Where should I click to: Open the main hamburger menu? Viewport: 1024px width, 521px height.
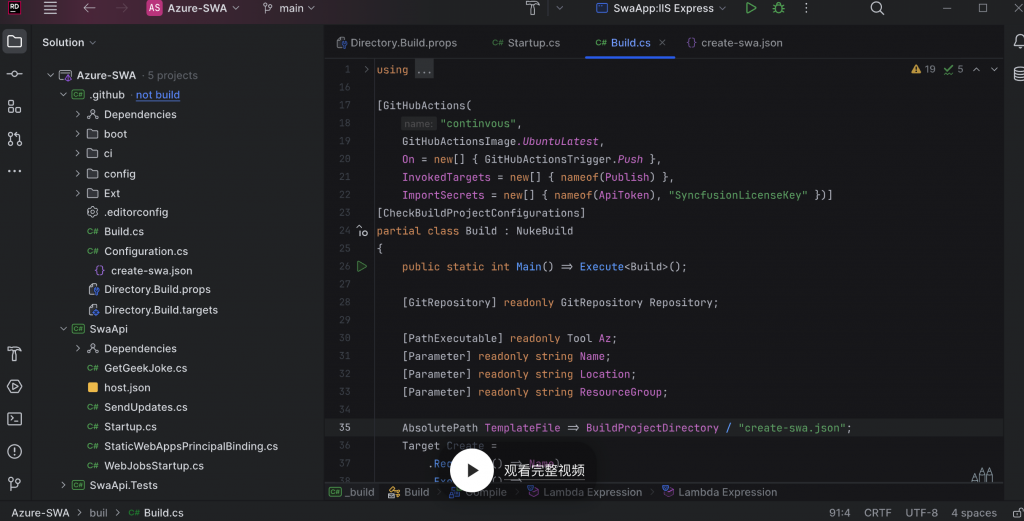[x=50, y=8]
